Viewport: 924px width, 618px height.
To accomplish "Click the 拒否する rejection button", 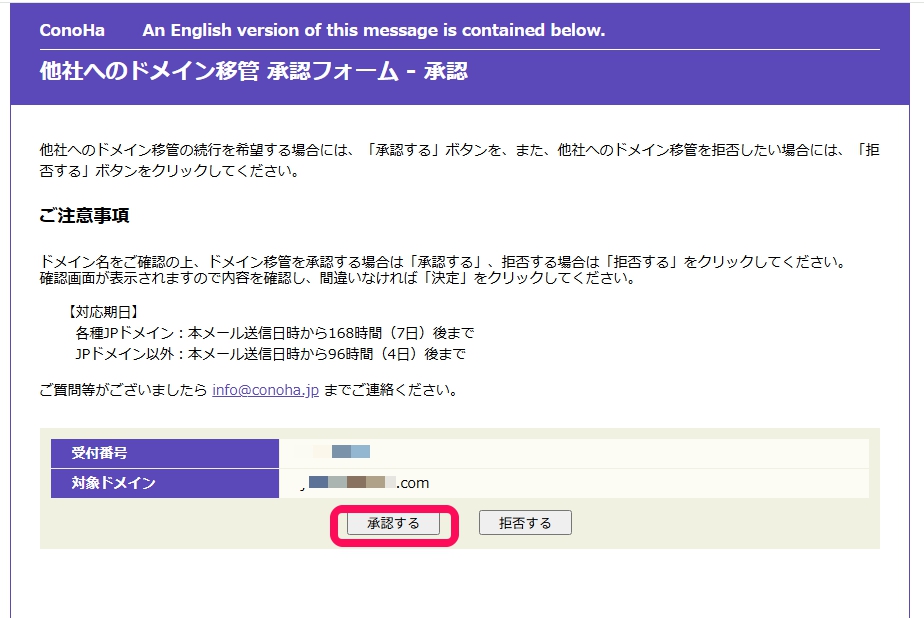I will (x=524, y=521).
